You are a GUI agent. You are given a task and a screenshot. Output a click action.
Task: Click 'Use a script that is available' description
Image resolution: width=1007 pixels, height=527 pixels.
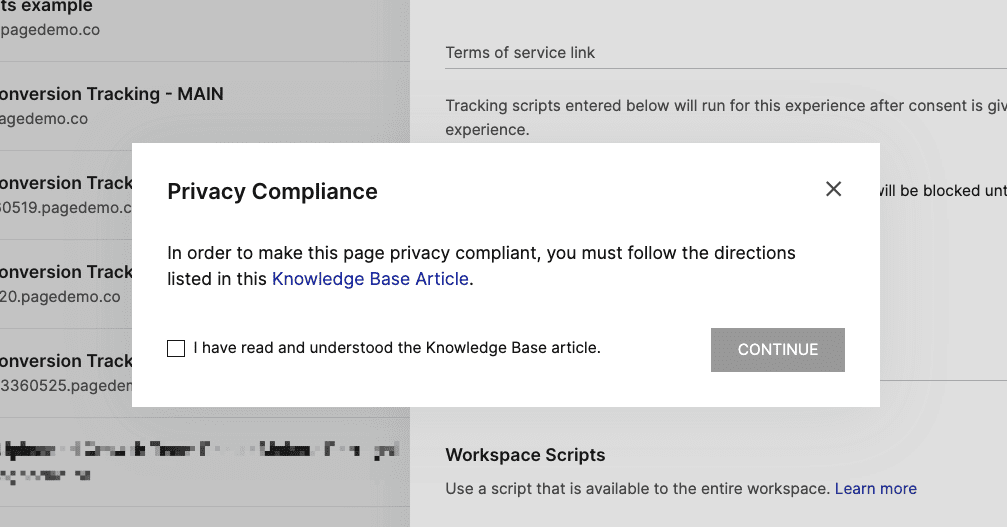[x=638, y=488]
